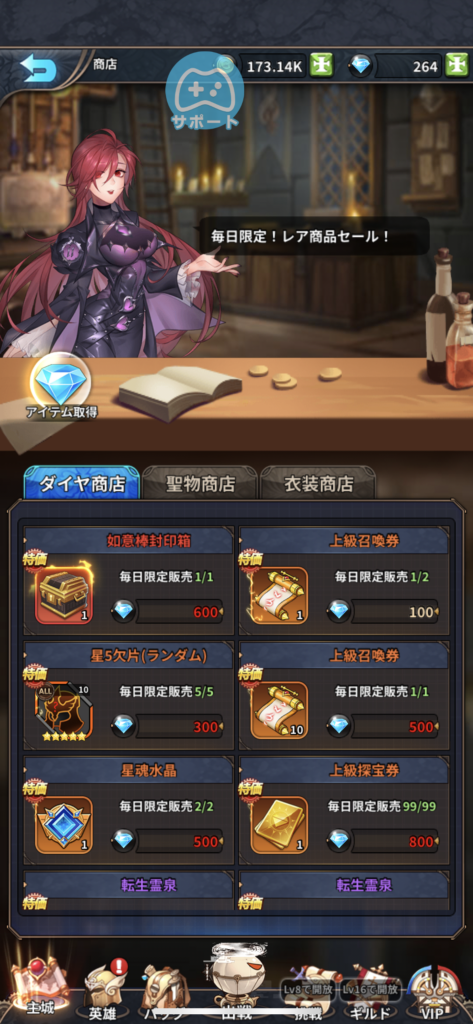The width and height of the screenshot is (473, 1024).
Task: Buy 上級探宝券 for 800 diamonds
Action: pyautogui.click(x=383, y=841)
